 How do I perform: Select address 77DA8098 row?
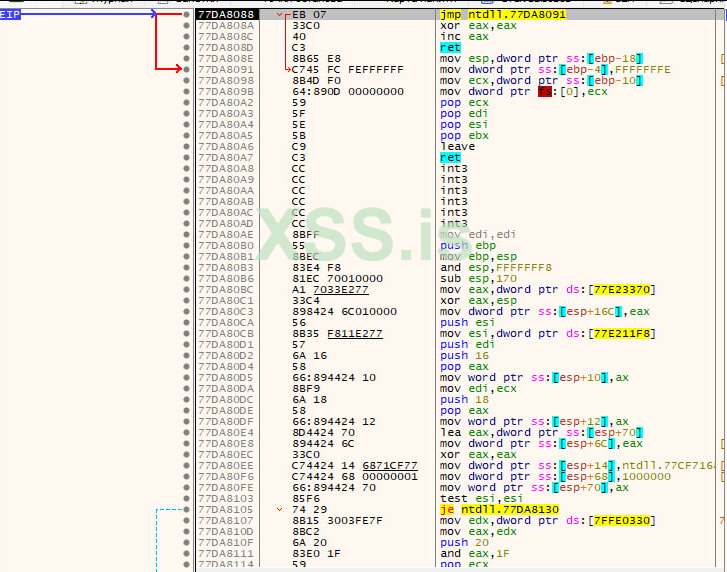click(226, 81)
